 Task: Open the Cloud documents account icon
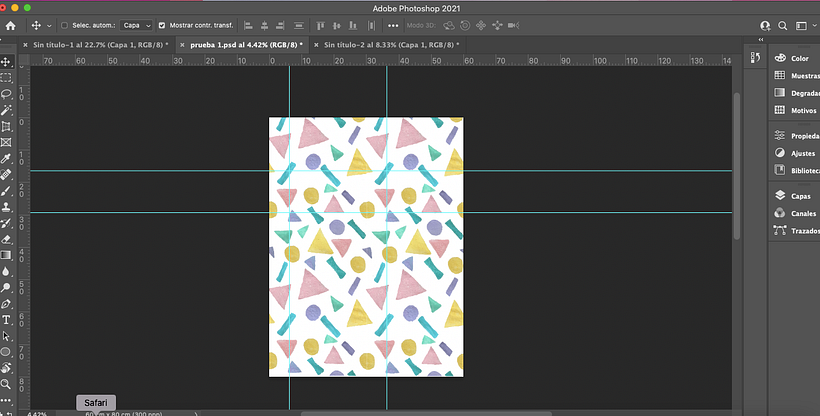point(765,26)
